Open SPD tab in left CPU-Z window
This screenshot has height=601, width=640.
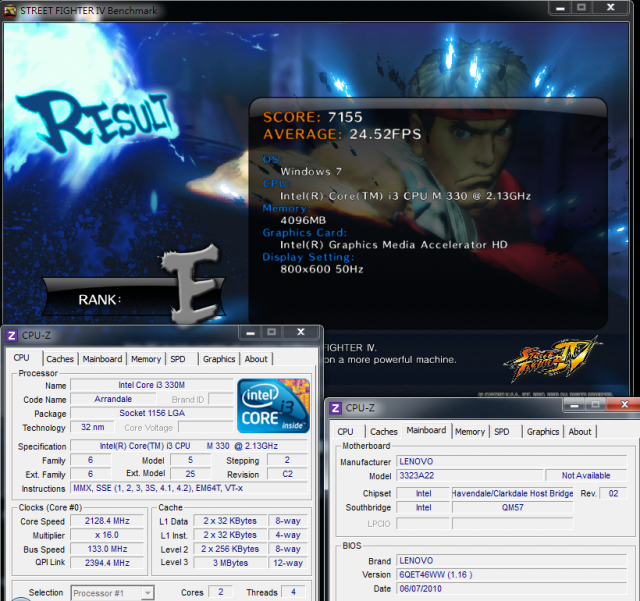tap(178, 359)
